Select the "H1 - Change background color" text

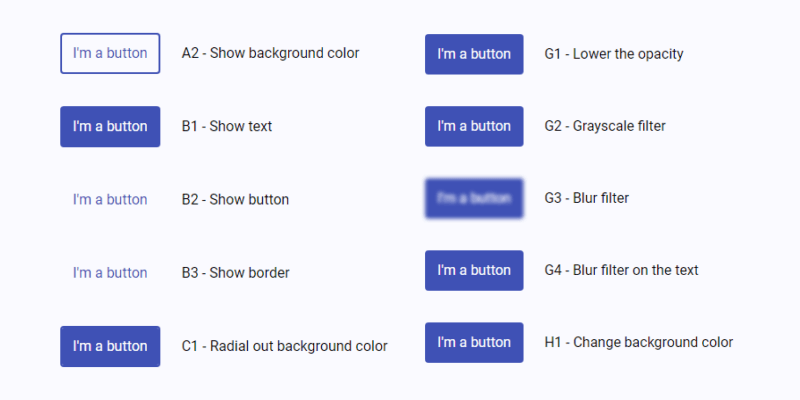(x=638, y=342)
